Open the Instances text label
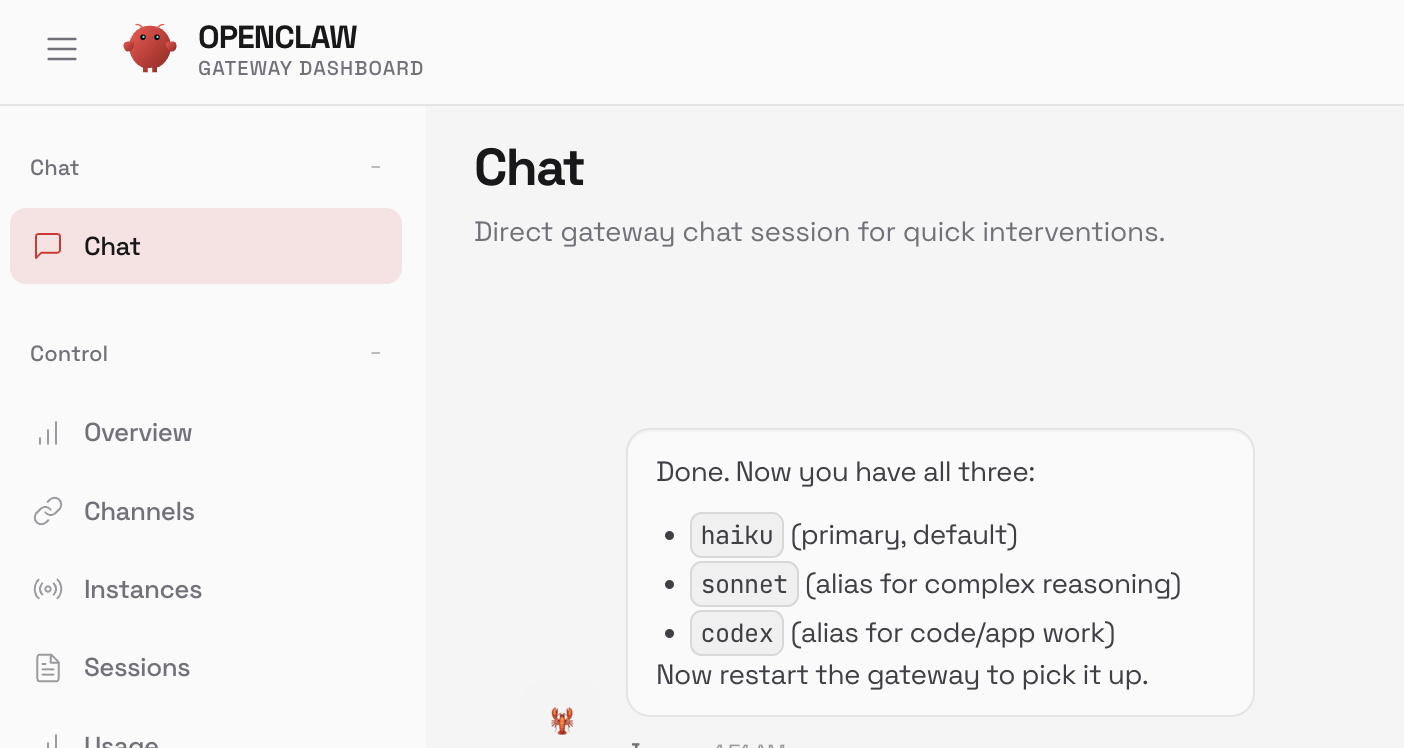This screenshot has width=1404, height=748. pos(143,590)
